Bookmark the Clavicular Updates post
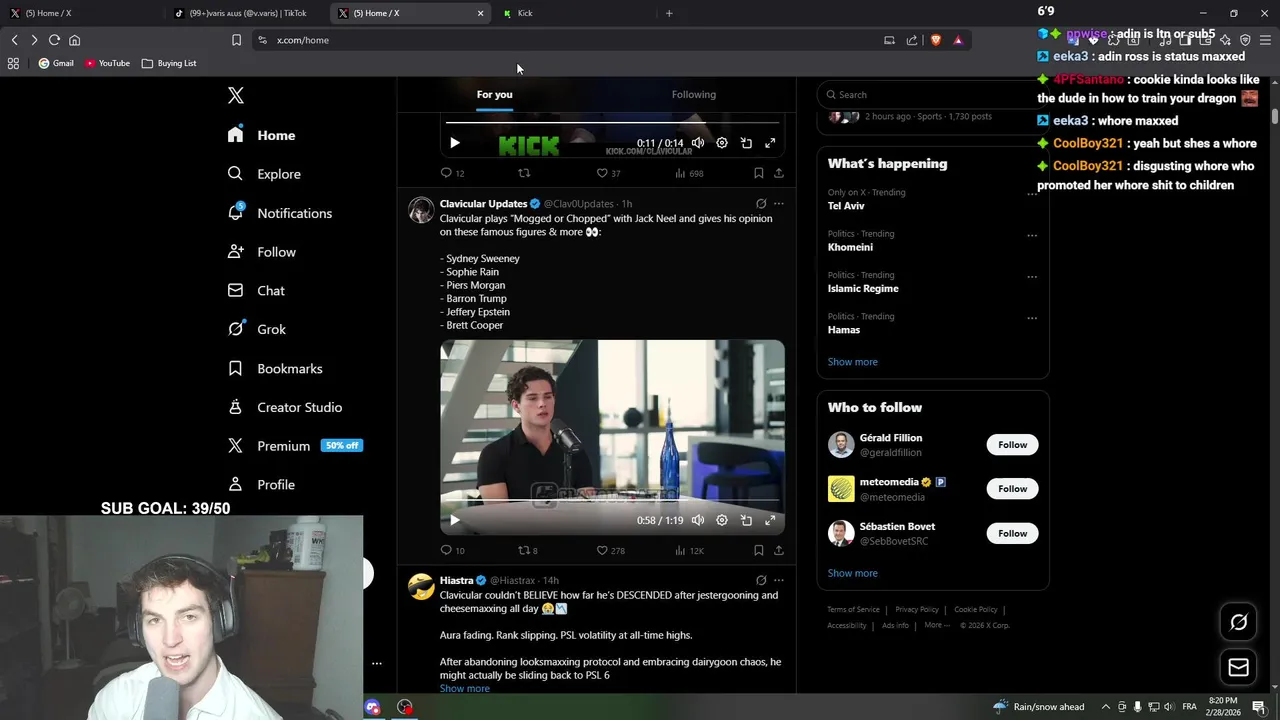The width and height of the screenshot is (1280, 720). (x=759, y=550)
